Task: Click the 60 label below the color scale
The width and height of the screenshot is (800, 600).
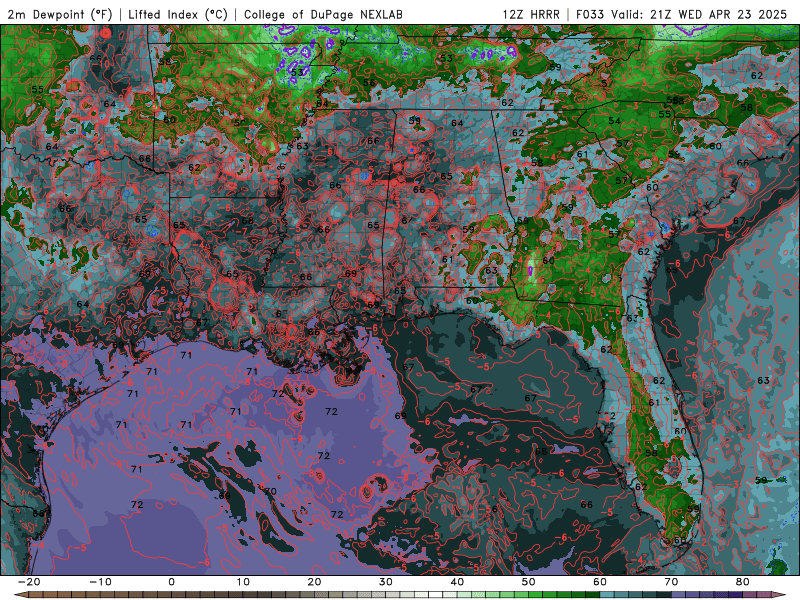Action: [600, 582]
